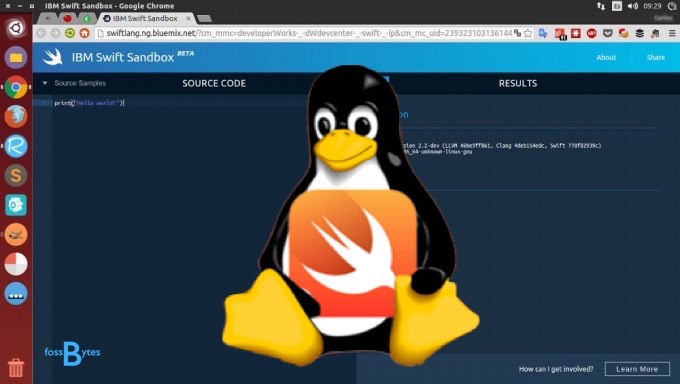The image size is (680, 384).
Task: Switch to the red tomato pinned tab
Action: pos(67,18)
